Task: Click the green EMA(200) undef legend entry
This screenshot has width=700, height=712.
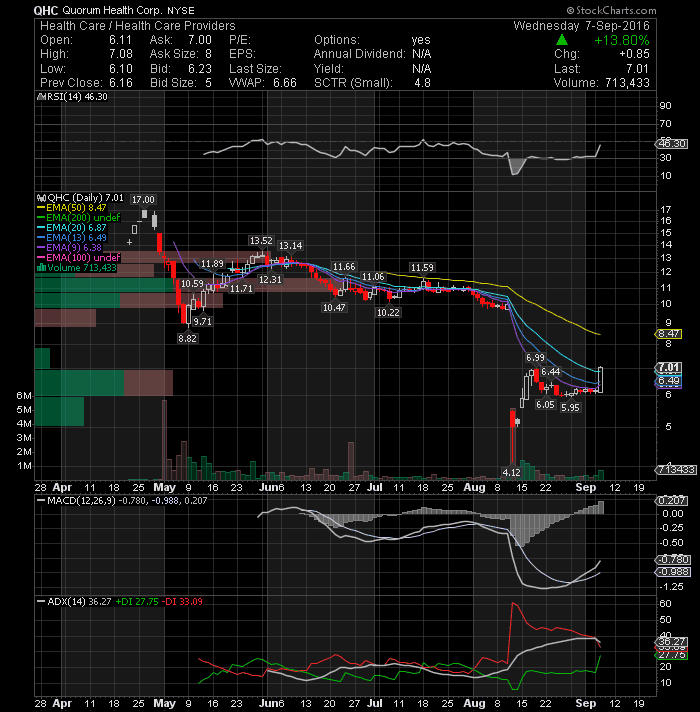Action: [x=79, y=218]
